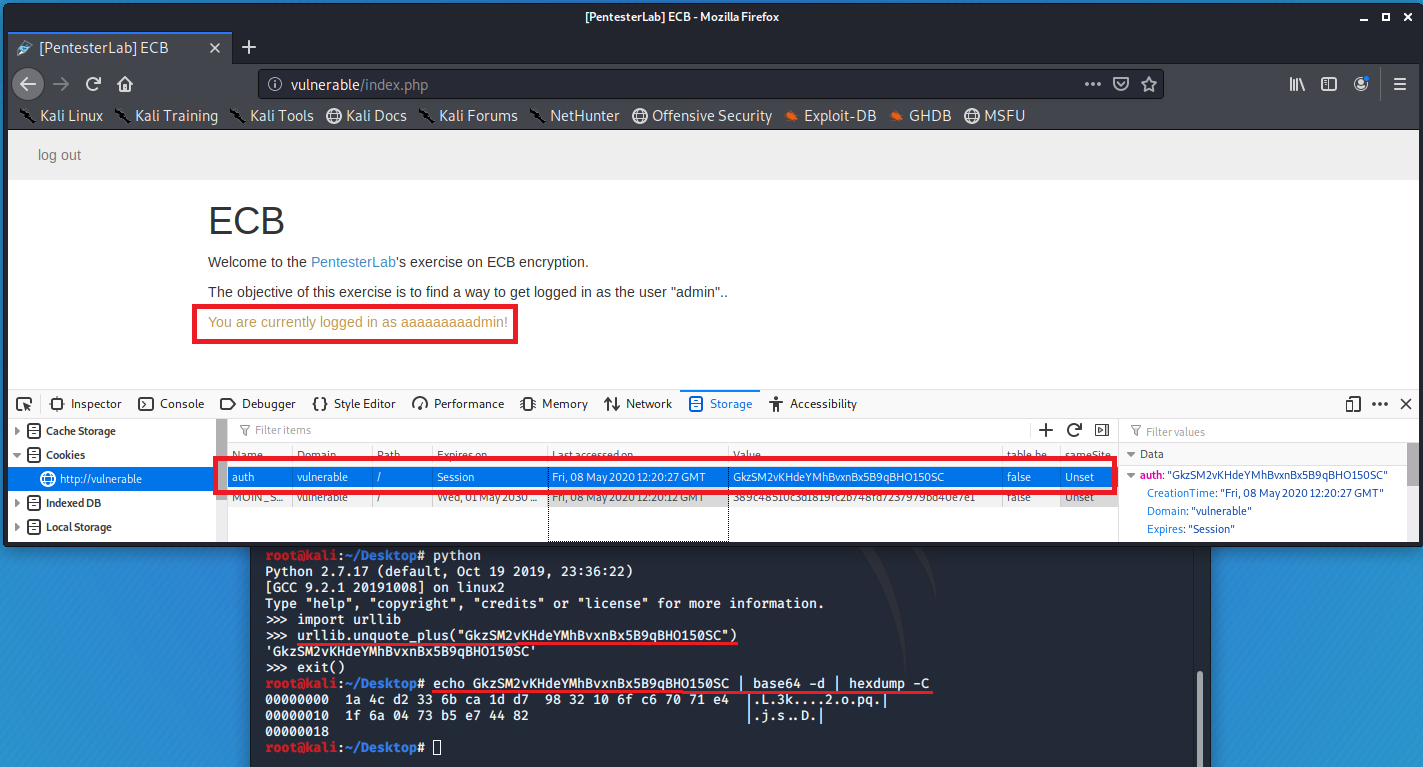Go to the Firefox home page
This screenshot has width=1423, height=767.
[125, 84]
